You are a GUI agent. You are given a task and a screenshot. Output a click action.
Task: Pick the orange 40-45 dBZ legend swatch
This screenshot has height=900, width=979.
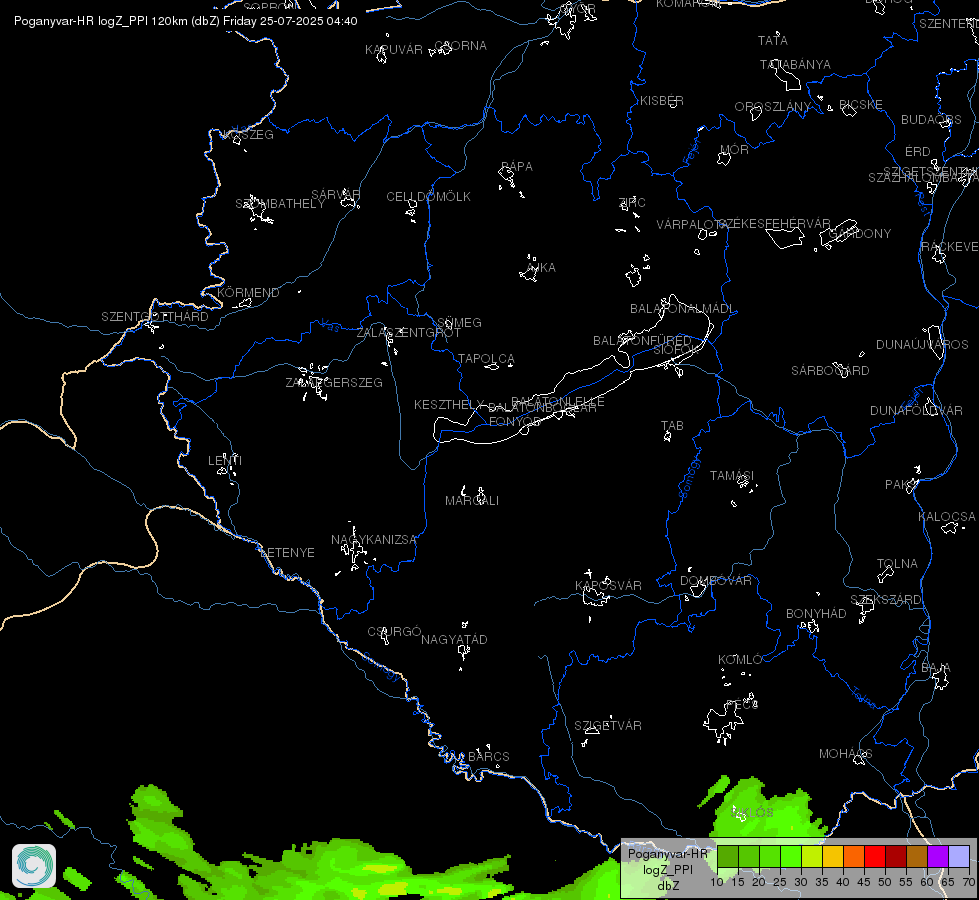coord(854,856)
